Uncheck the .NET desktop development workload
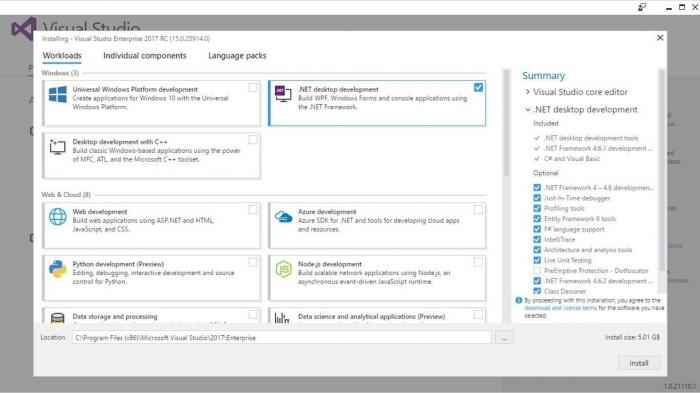This screenshot has width=700, height=393. coord(478,88)
